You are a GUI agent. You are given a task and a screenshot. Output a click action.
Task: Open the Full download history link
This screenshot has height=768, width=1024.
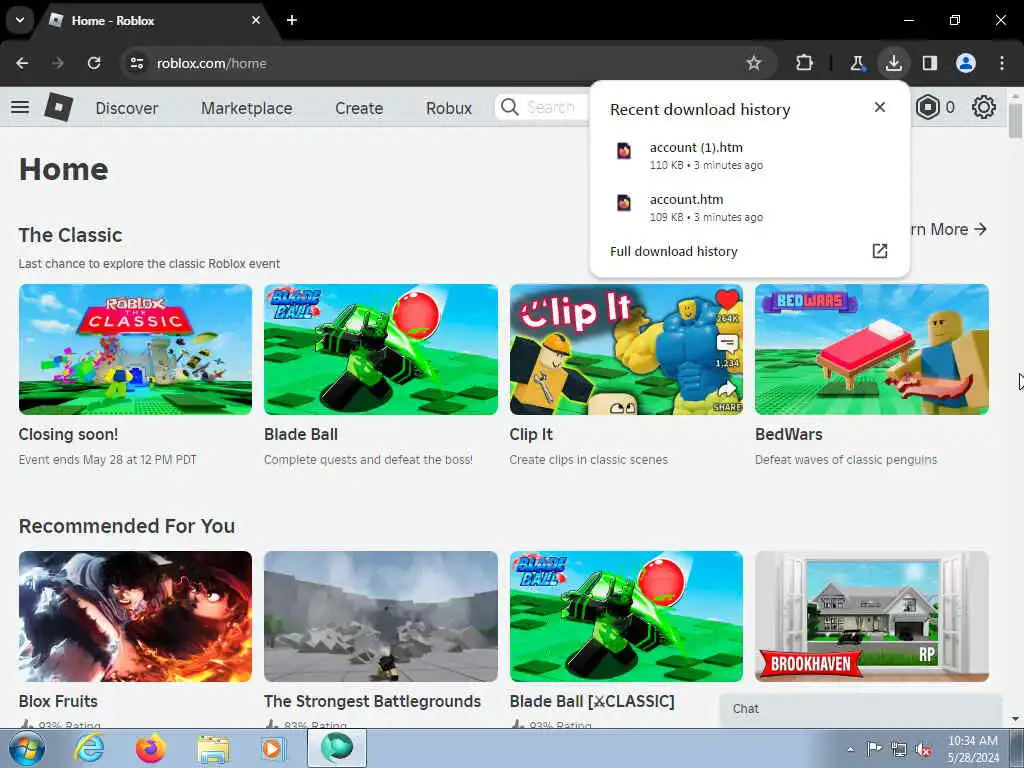(x=673, y=251)
